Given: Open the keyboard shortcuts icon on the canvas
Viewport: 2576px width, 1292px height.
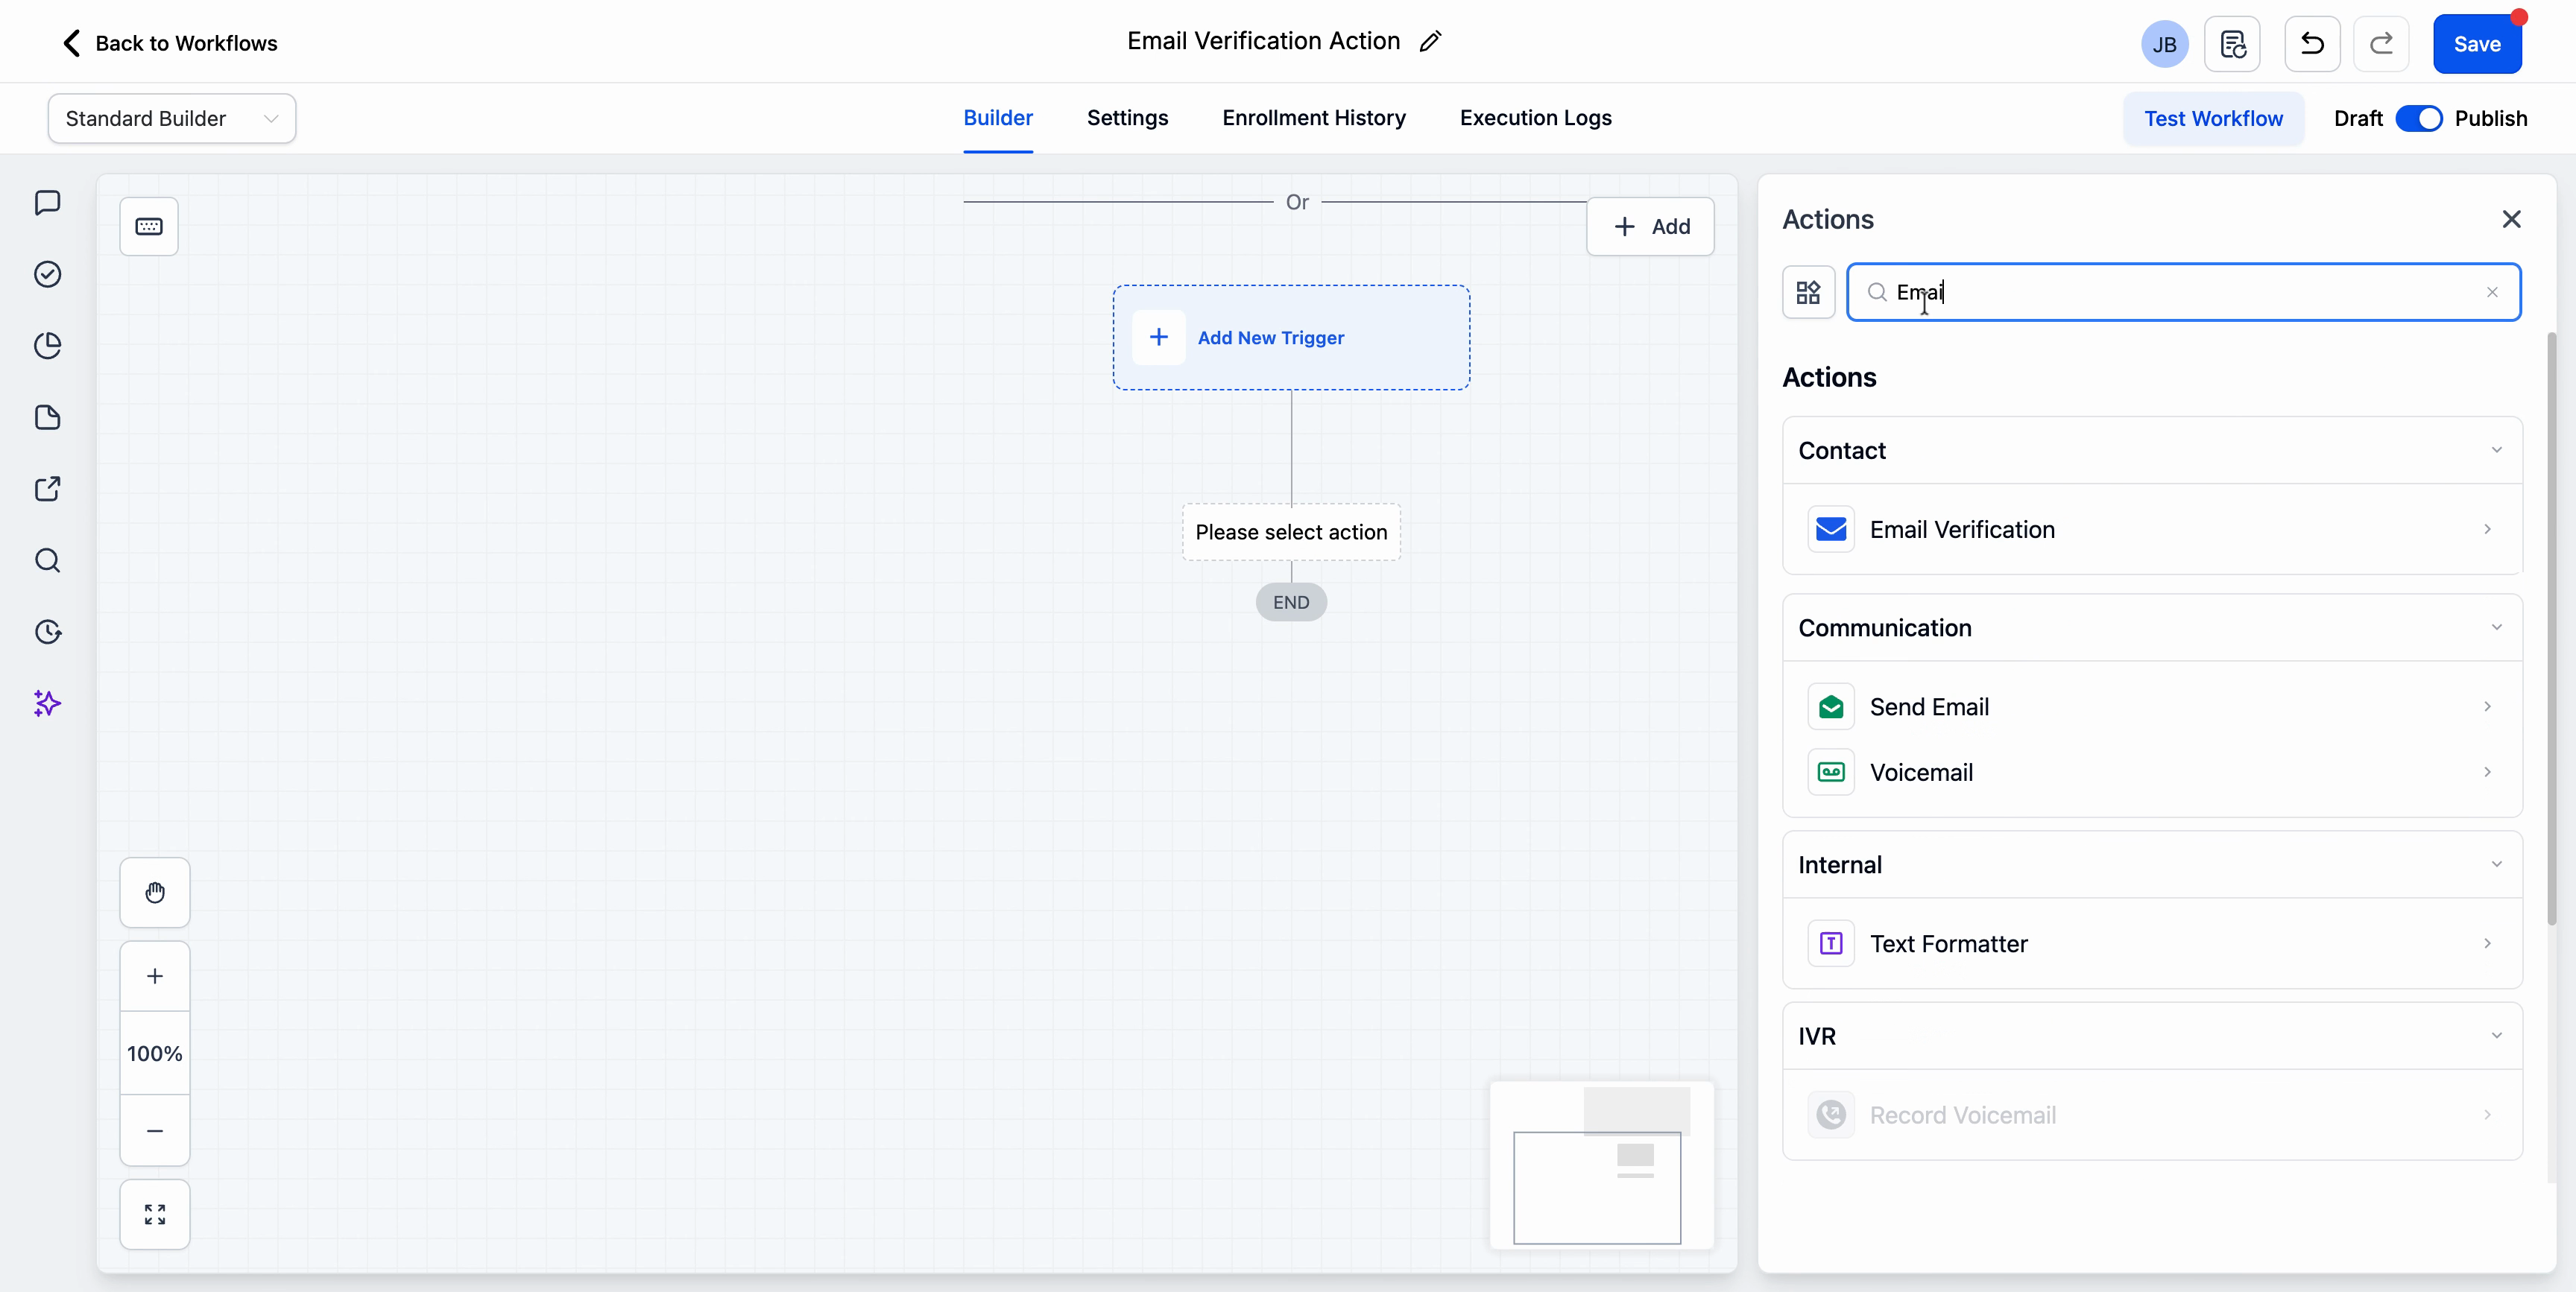Looking at the screenshot, I should click(149, 226).
